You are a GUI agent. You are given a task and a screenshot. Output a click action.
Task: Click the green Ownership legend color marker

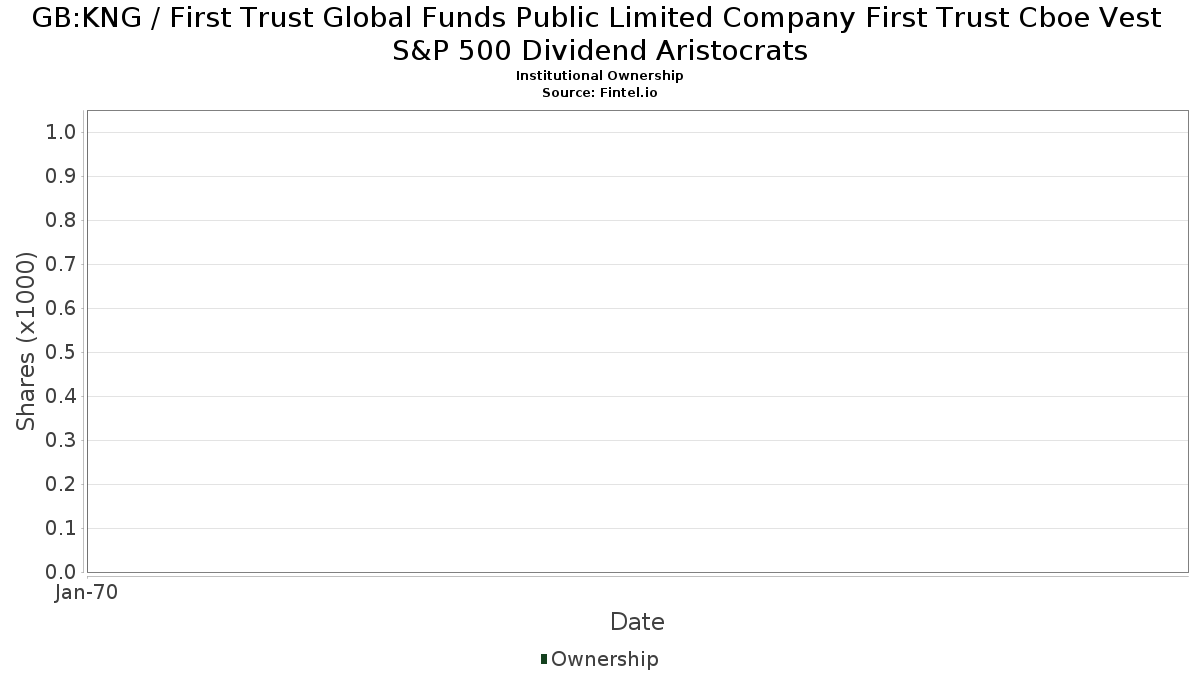click(544, 659)
